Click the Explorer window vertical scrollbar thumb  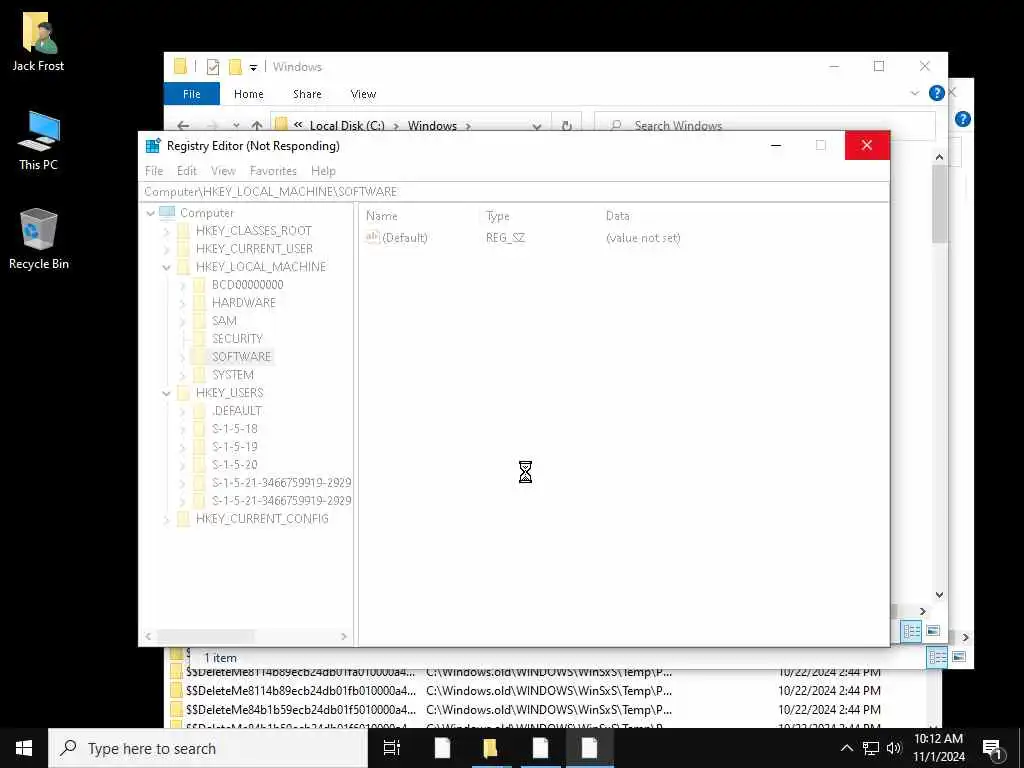[x=939, y=204]
